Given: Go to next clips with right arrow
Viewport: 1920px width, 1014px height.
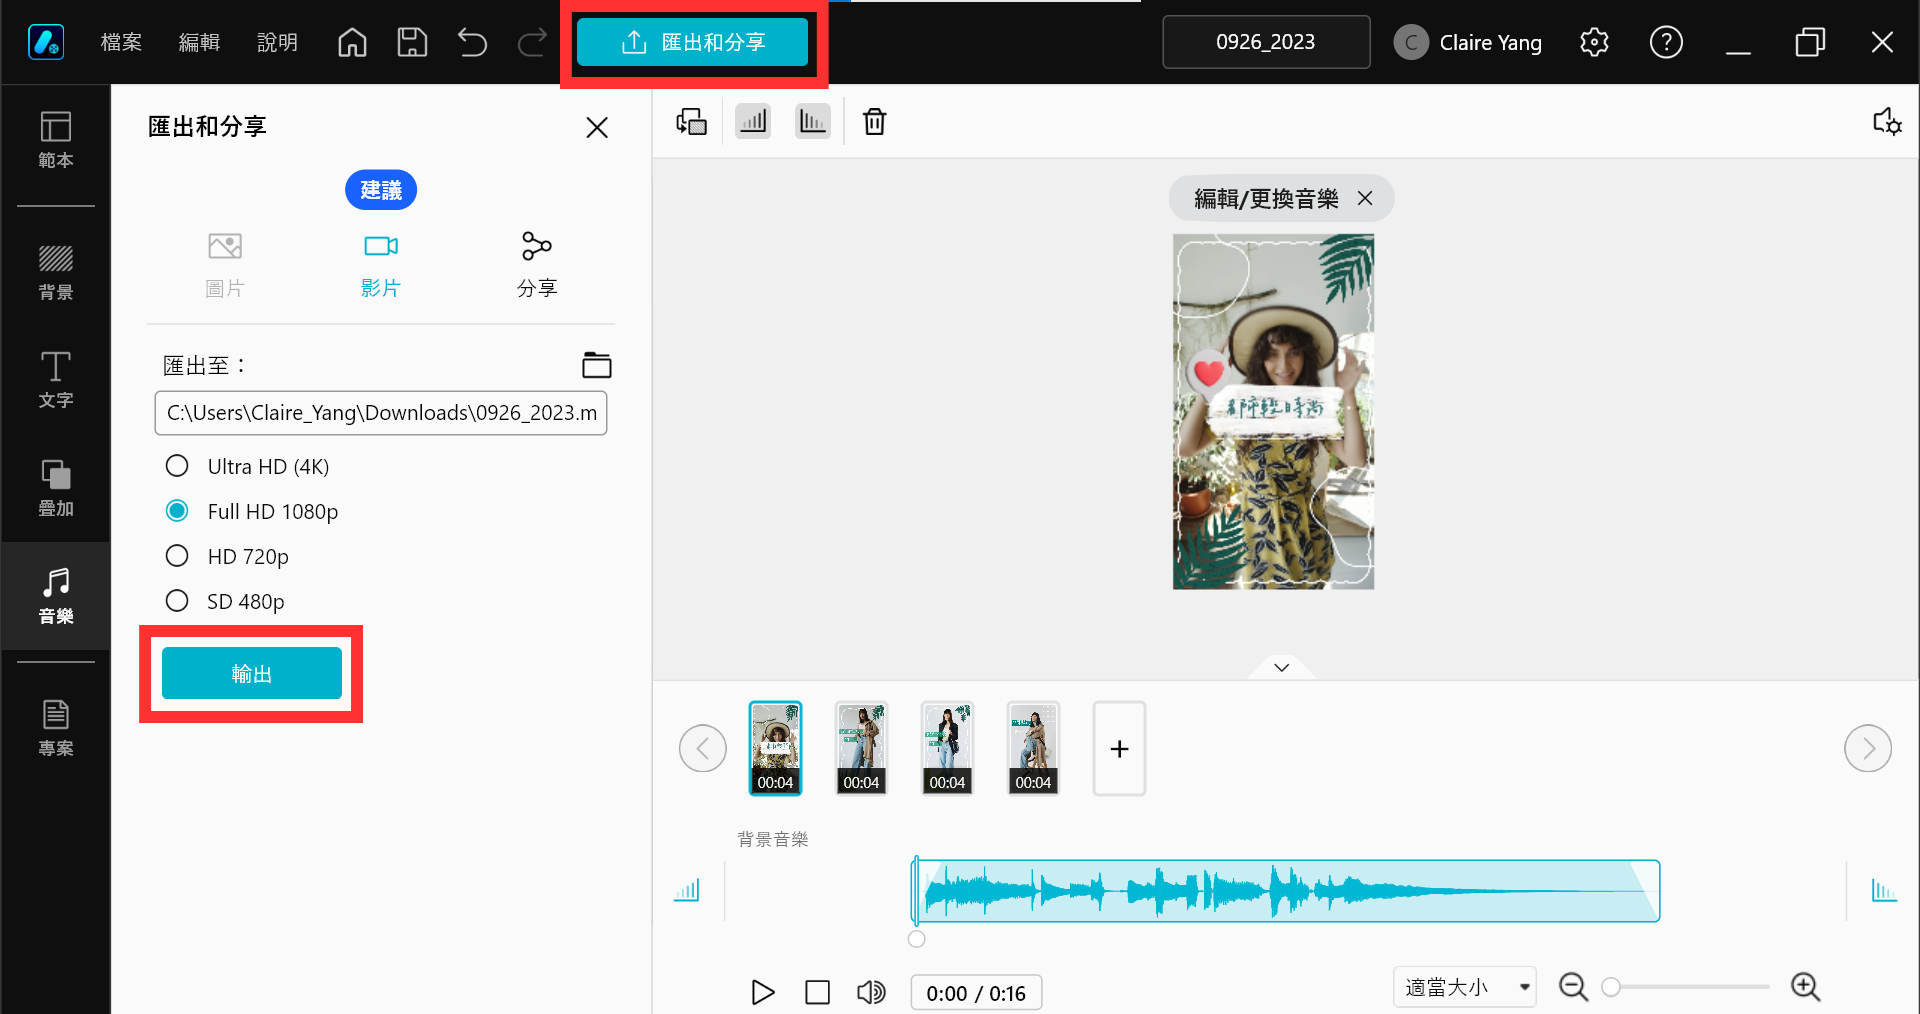Looking at the screenshot, I should 1867,748.
